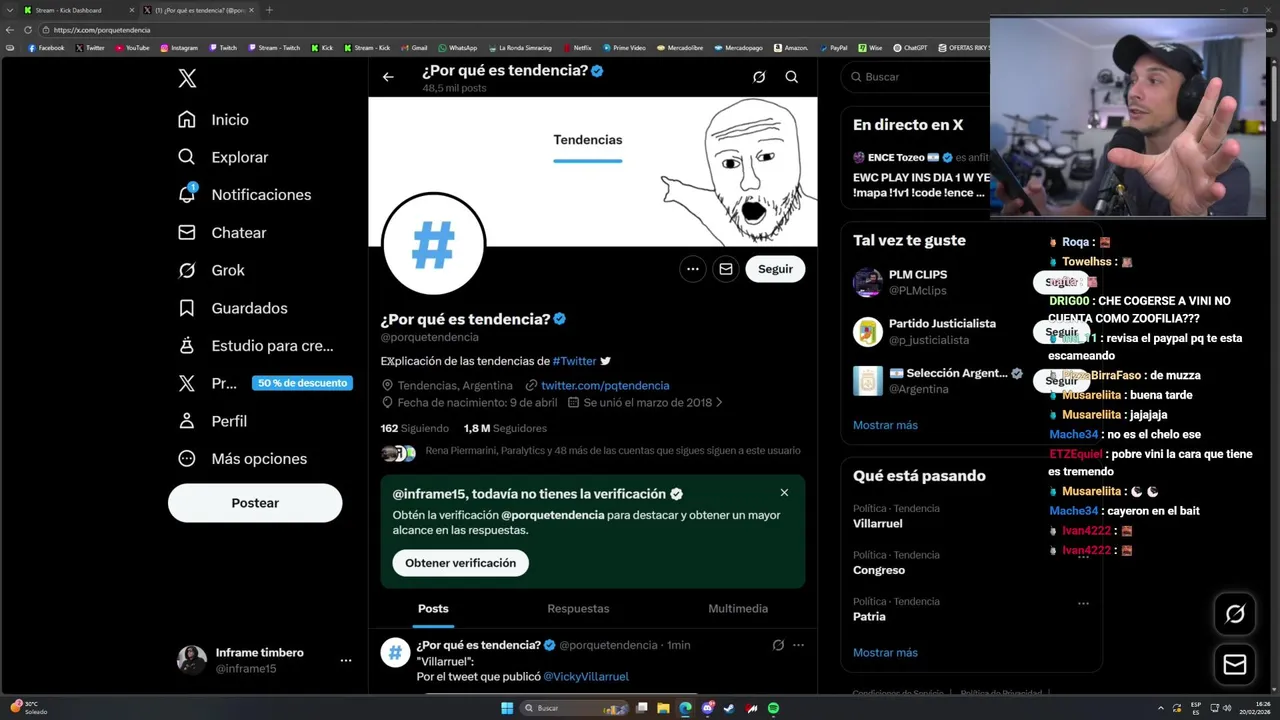Open Partido Justicialista suggested account

coord(942,331)
